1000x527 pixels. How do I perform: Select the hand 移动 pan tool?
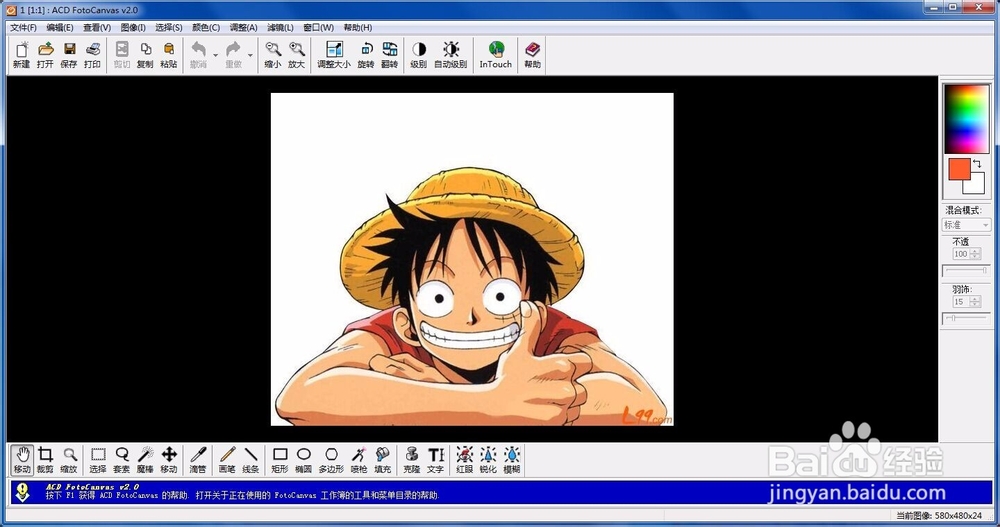(22, 460)
